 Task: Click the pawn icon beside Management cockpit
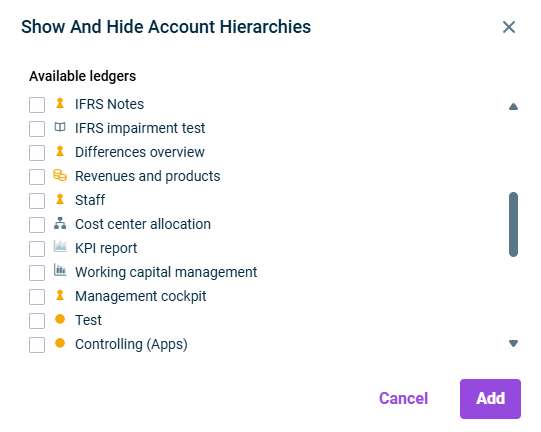click(x=60, y=295)
